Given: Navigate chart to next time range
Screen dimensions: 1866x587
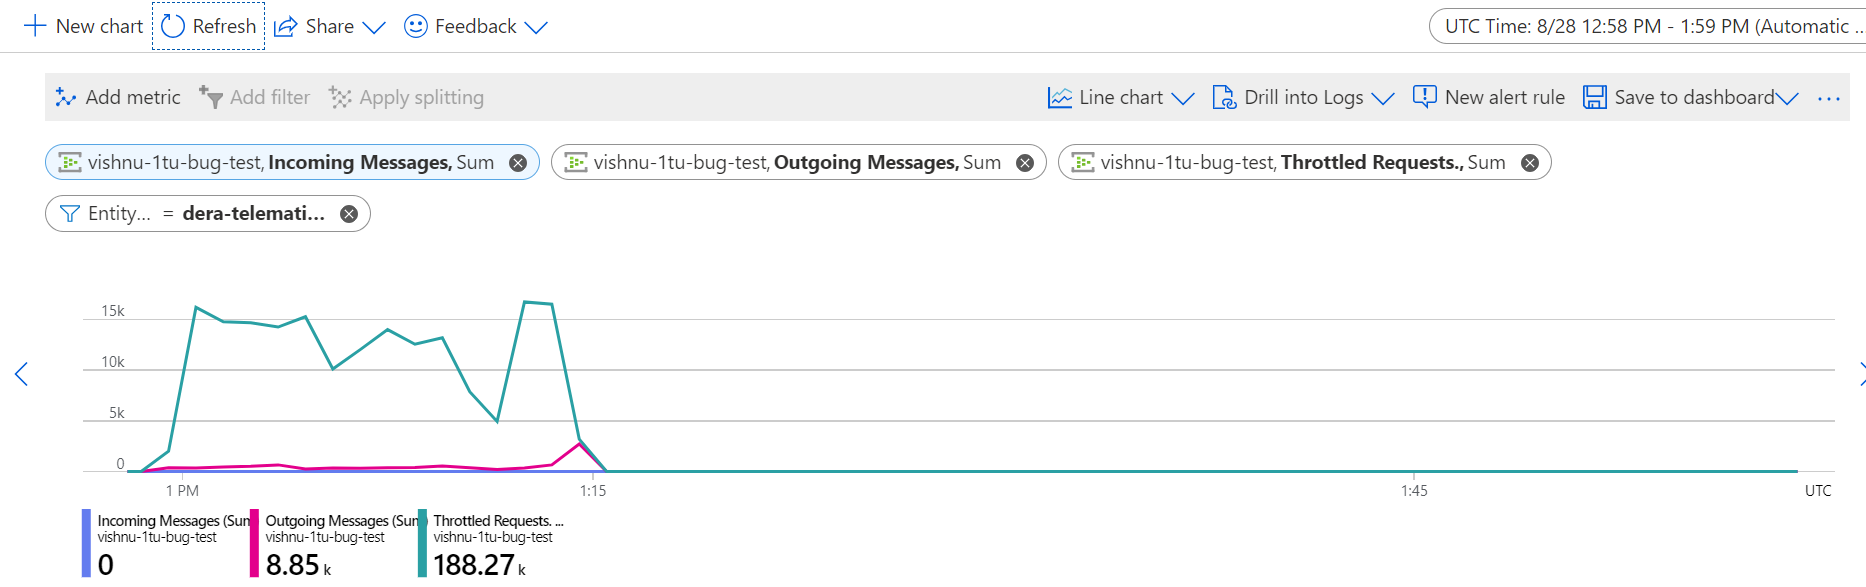Looking at the screenshot, I should coord(1860,374).
